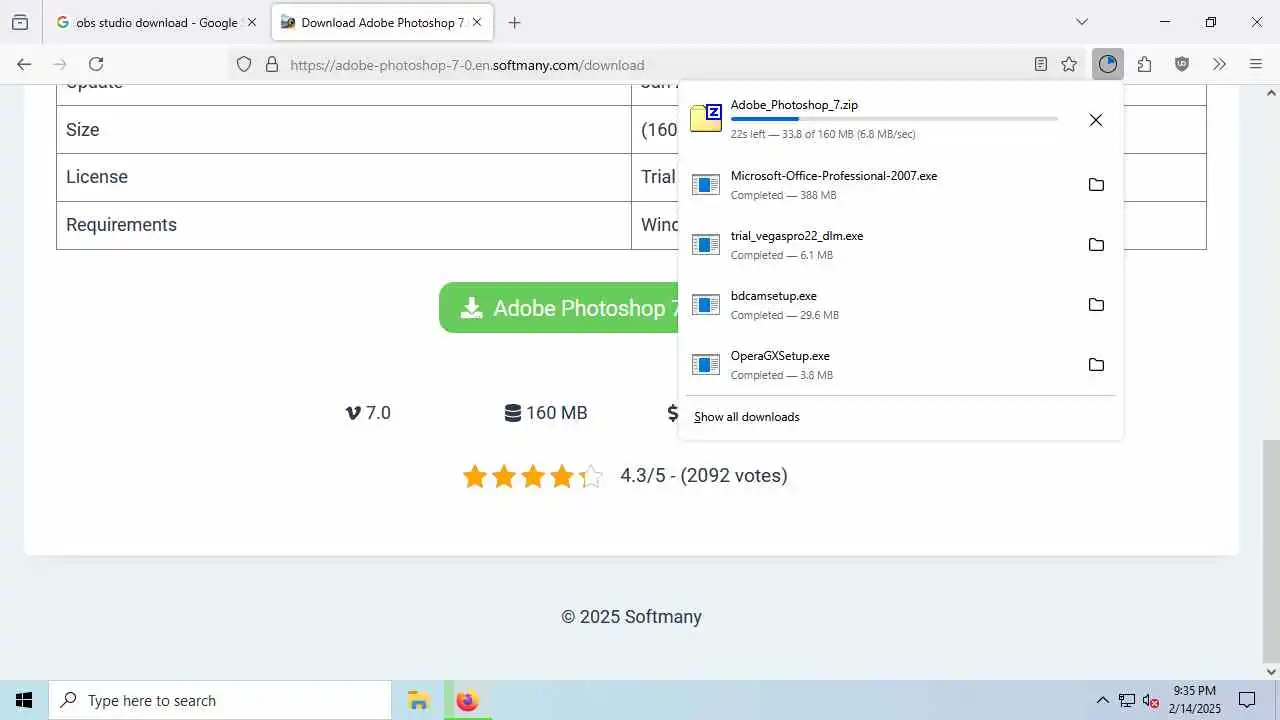
Task: Click the taskbar search box
Action: coord(220,700)
